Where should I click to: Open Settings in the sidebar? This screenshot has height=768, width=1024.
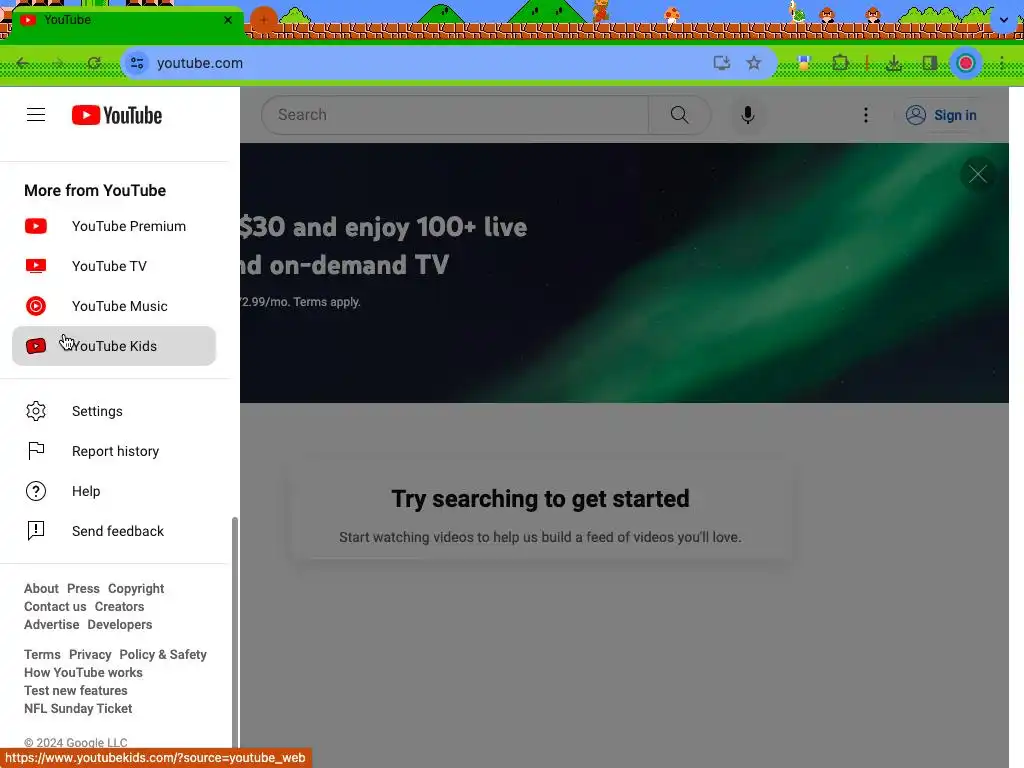(114, 411)
